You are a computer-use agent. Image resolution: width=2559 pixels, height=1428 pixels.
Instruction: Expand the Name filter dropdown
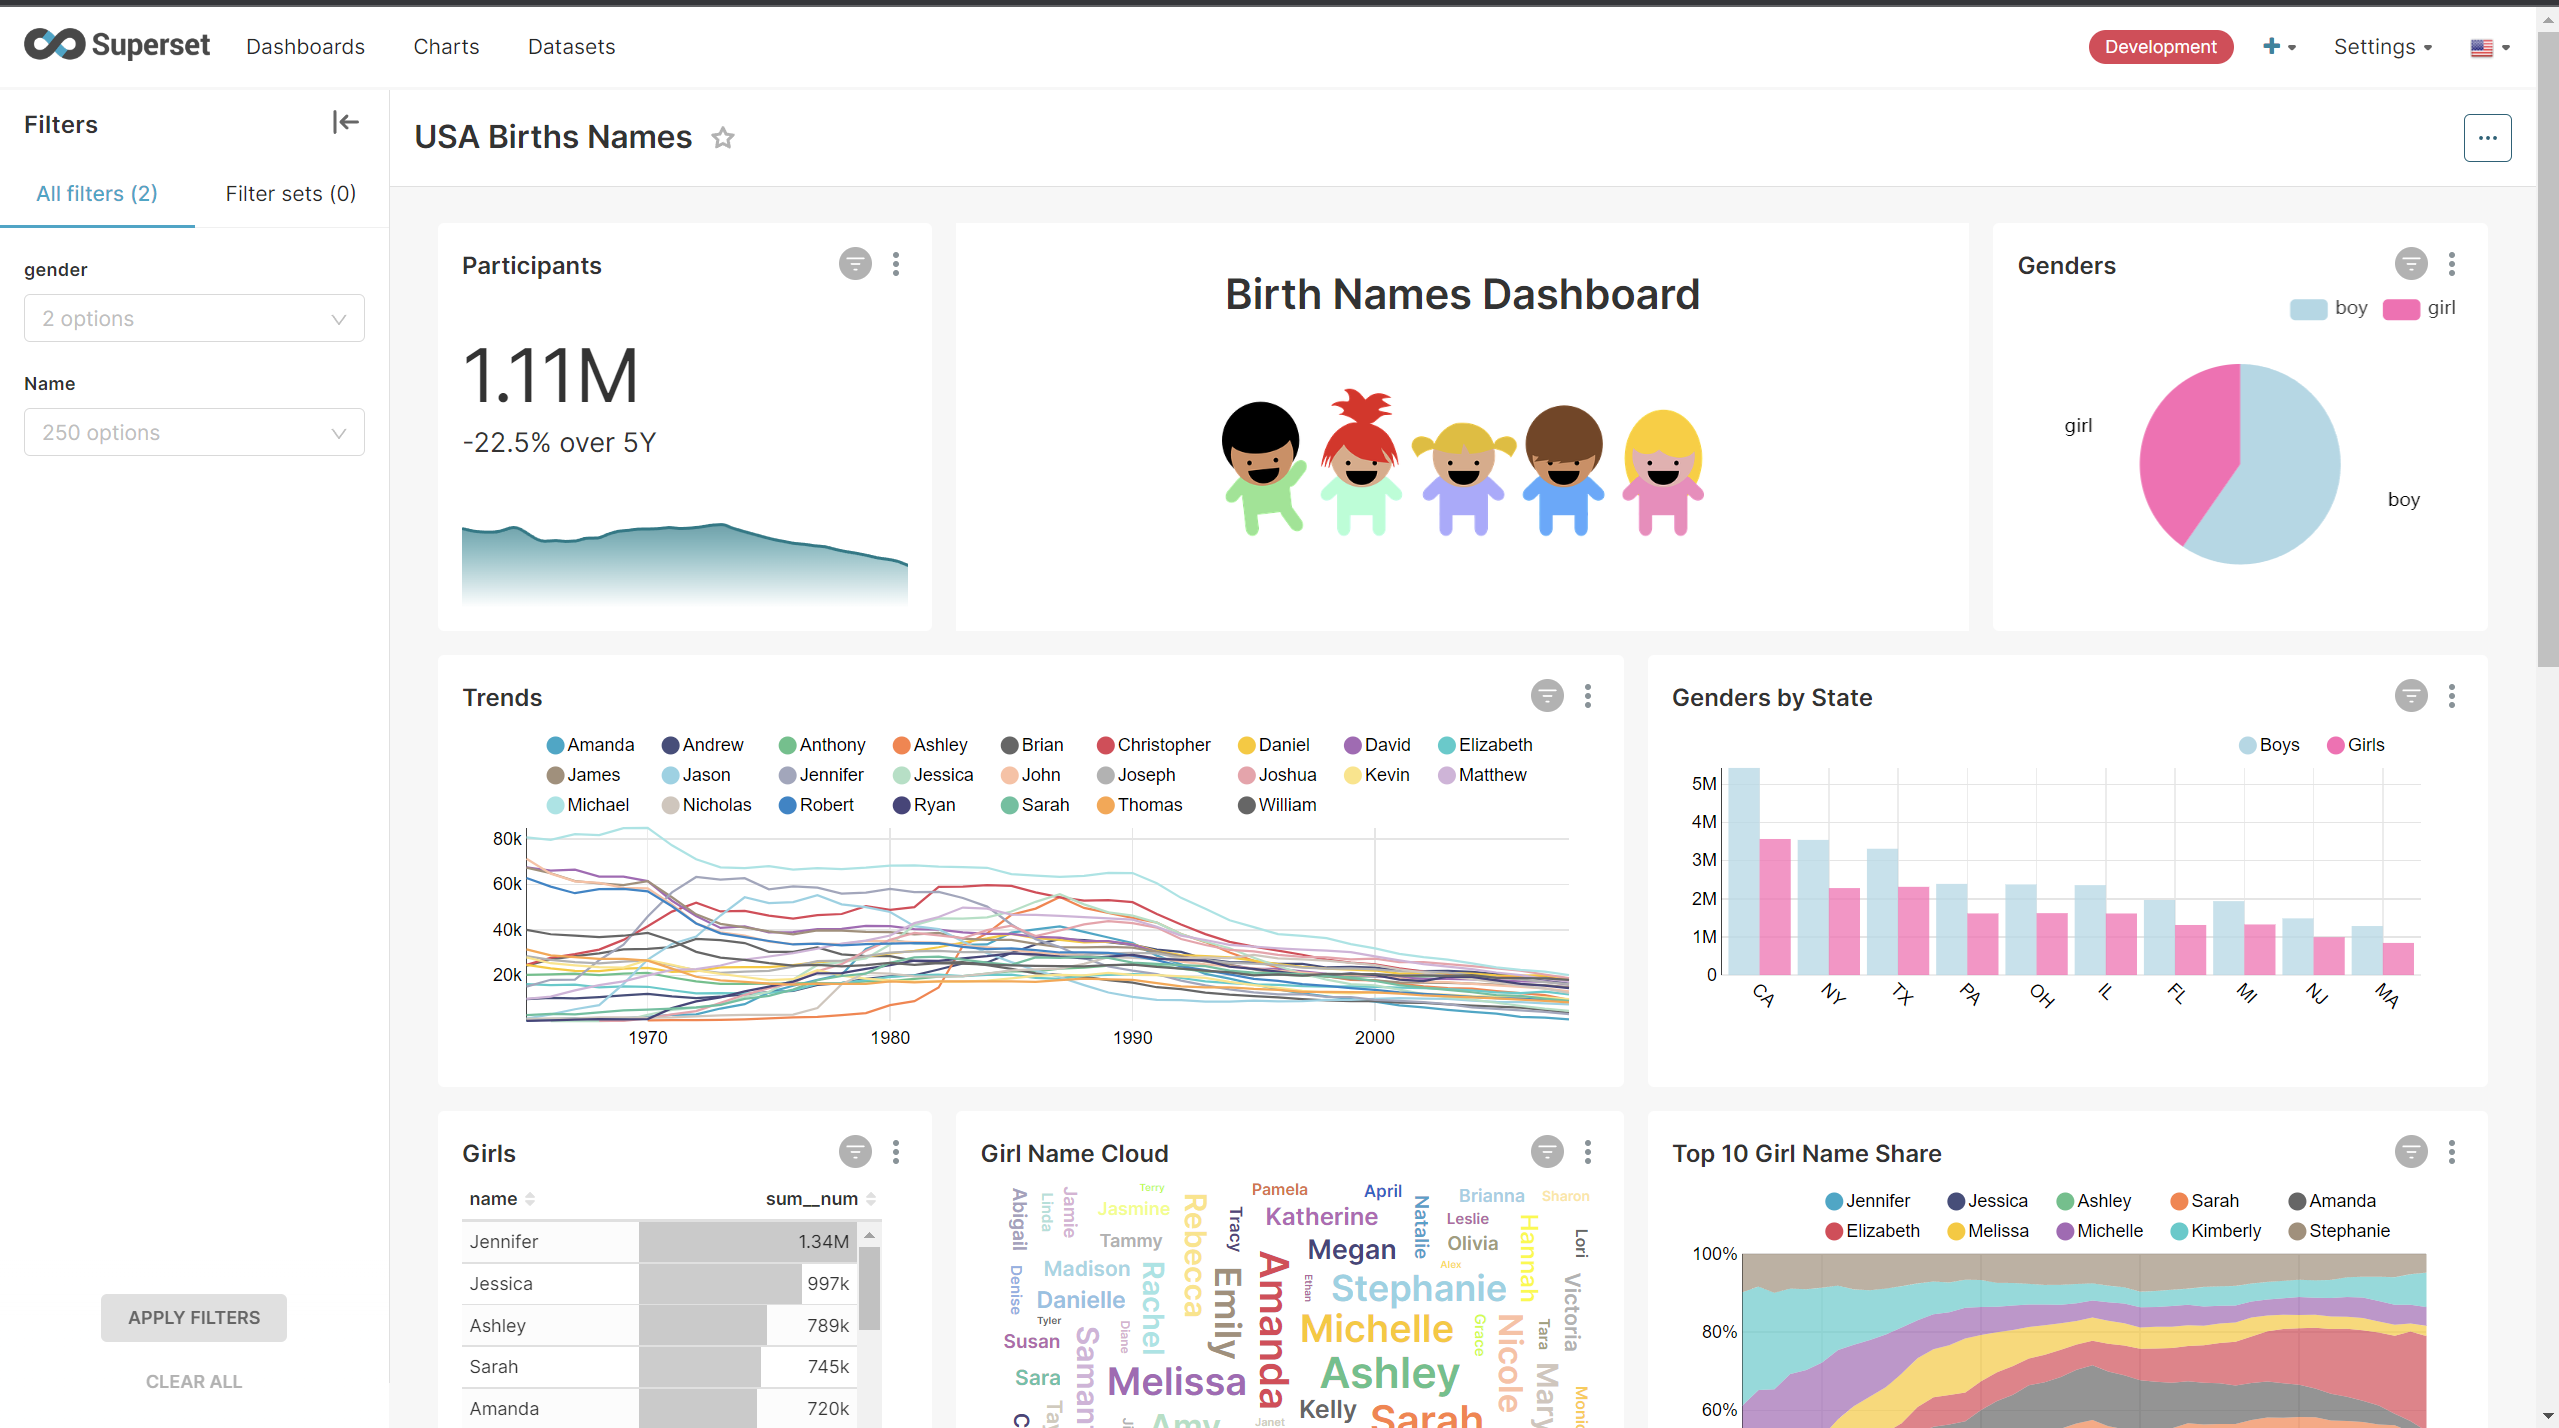pyautogui.click(x=194, y=432)
